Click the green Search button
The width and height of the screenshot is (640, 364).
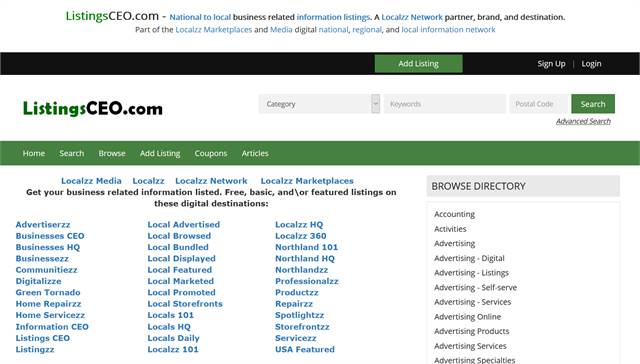[593, 104]
